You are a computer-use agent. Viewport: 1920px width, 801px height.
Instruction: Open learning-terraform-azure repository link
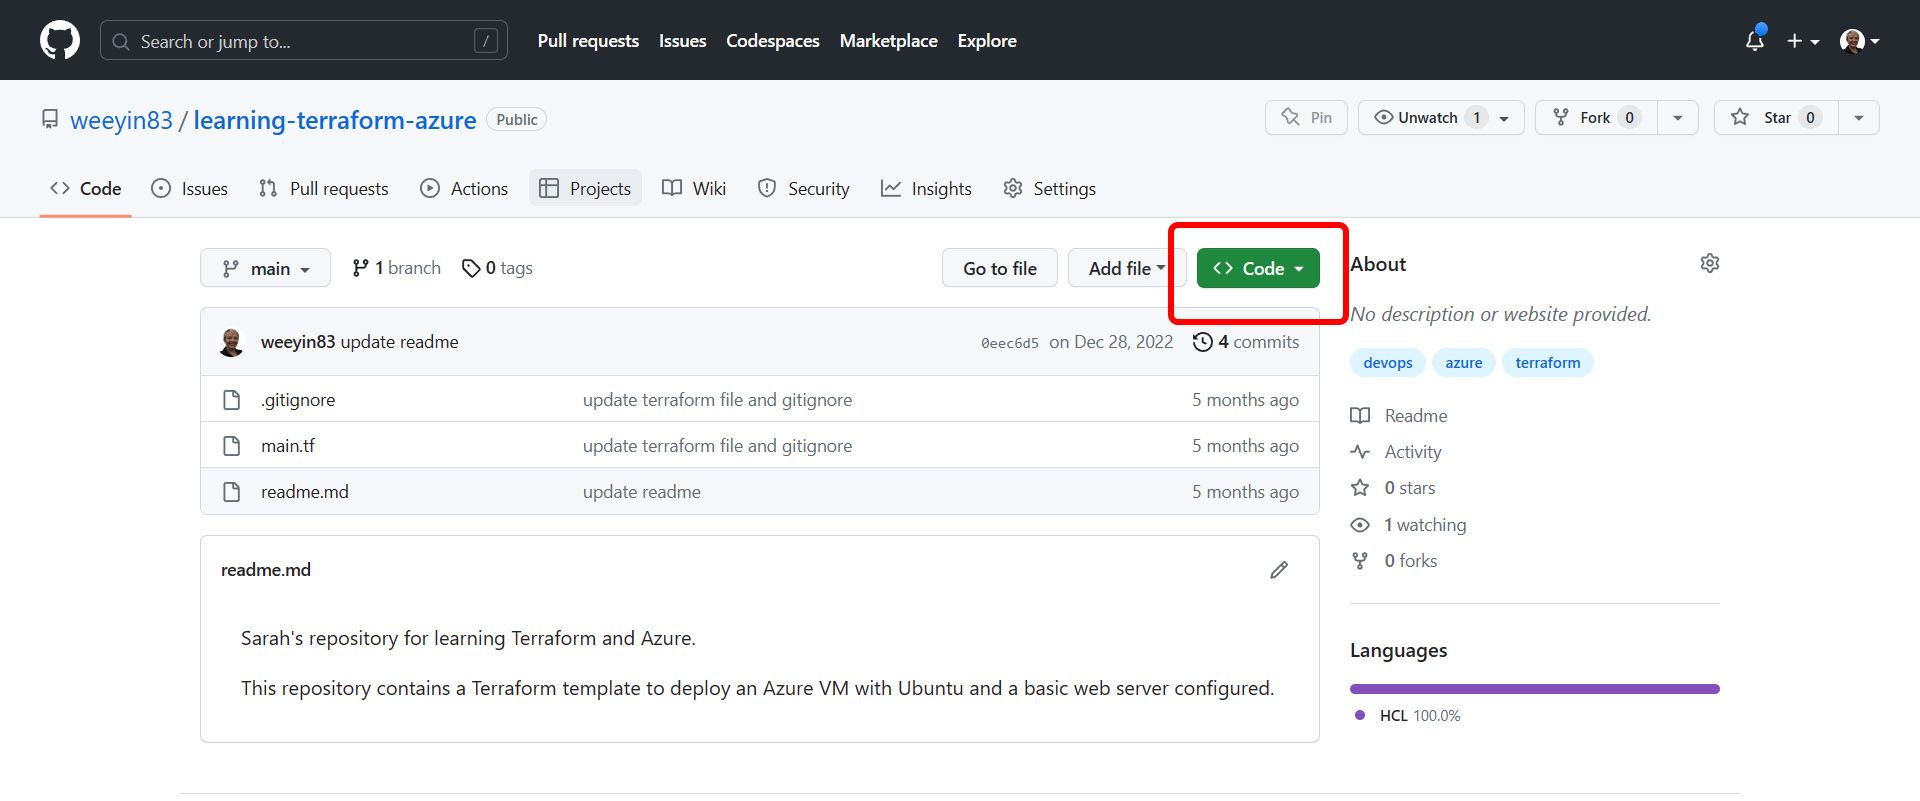click(335, 120)
